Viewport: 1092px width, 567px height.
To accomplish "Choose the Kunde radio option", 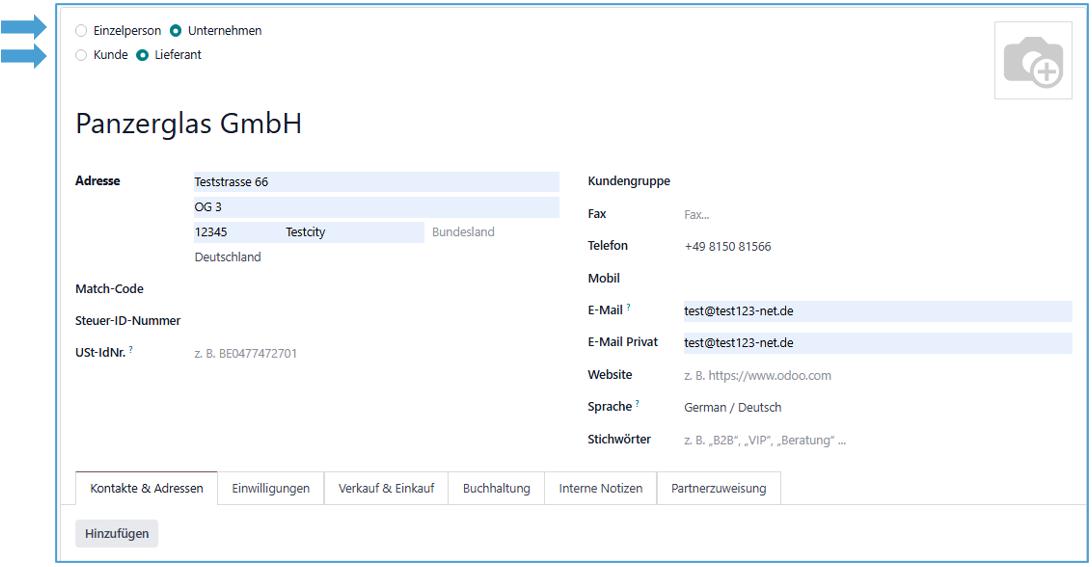I will click(82, 55).
